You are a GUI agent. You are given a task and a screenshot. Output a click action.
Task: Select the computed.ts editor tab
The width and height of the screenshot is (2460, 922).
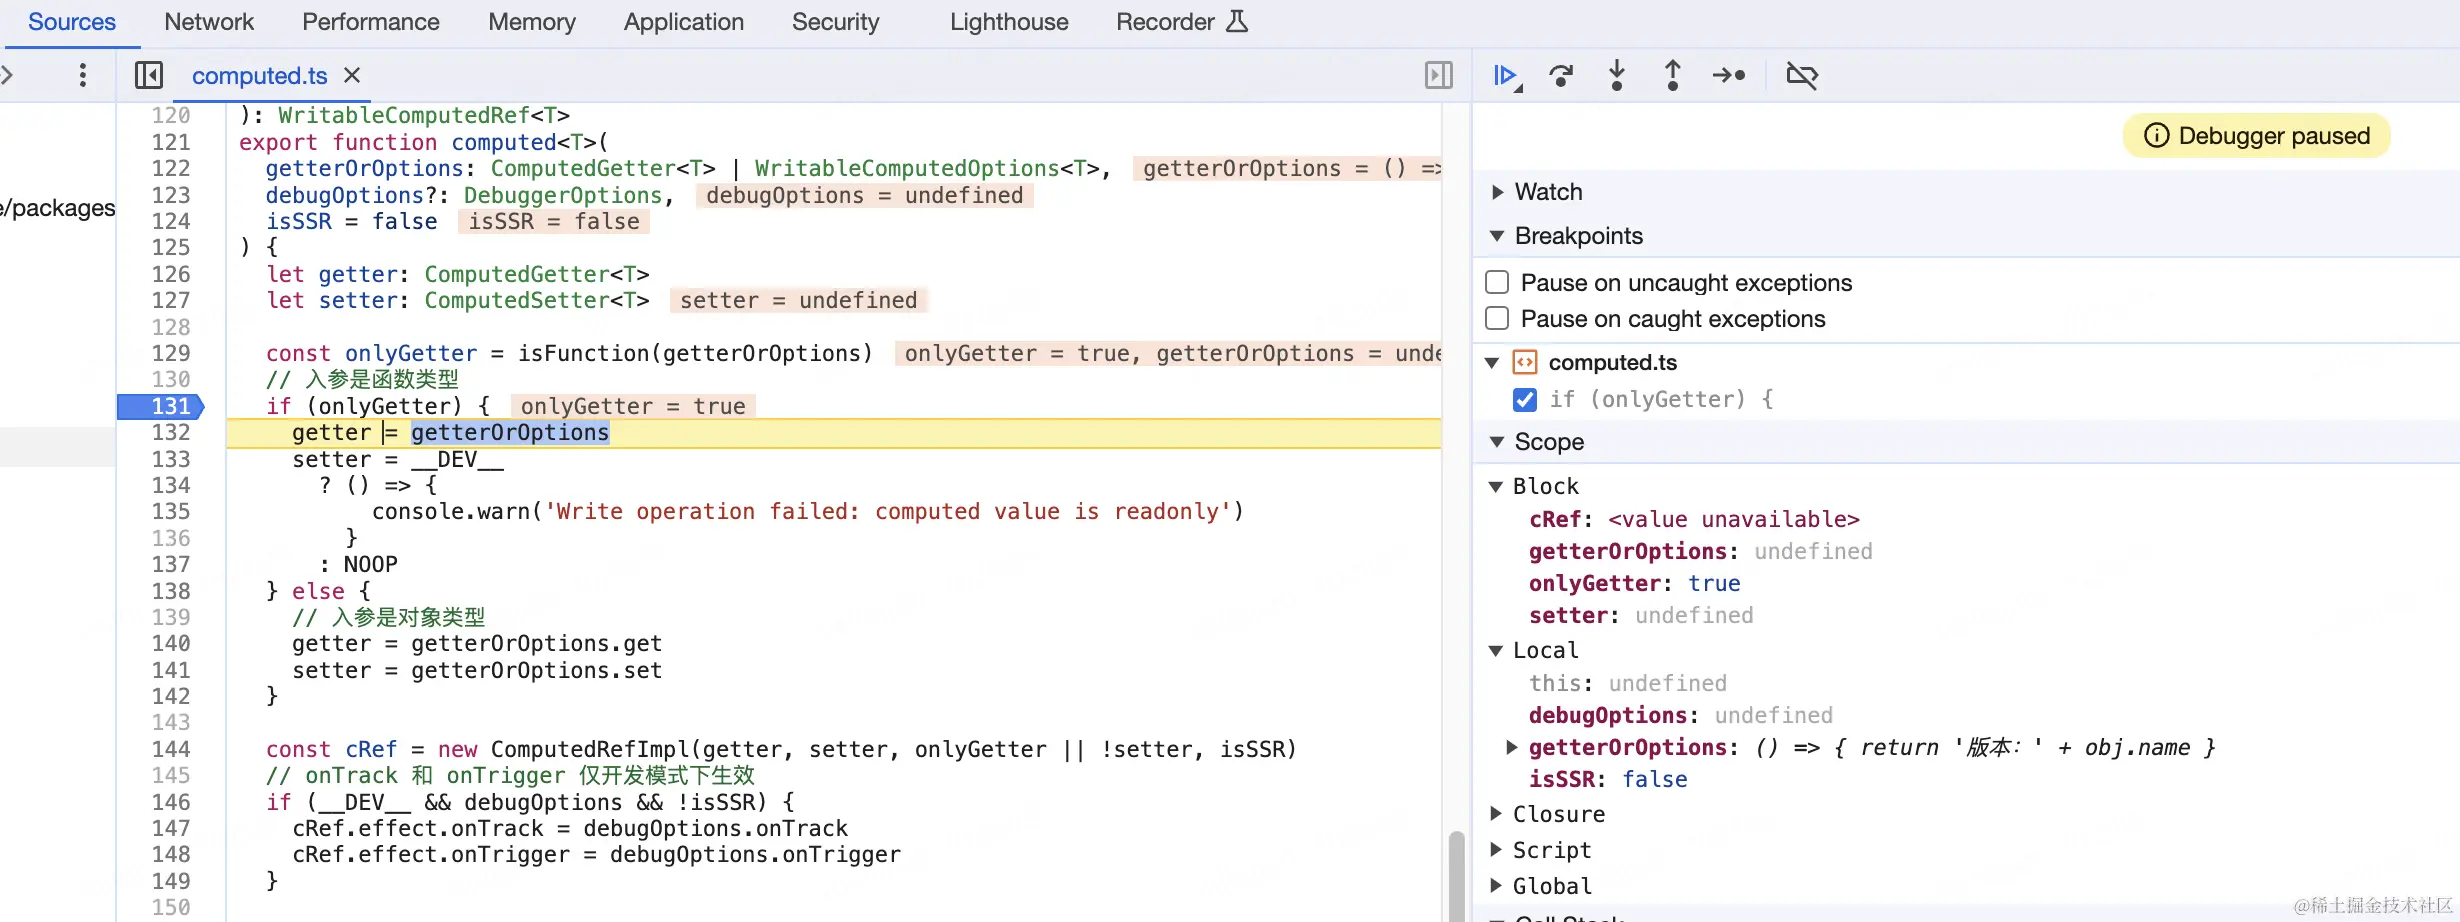259,76
